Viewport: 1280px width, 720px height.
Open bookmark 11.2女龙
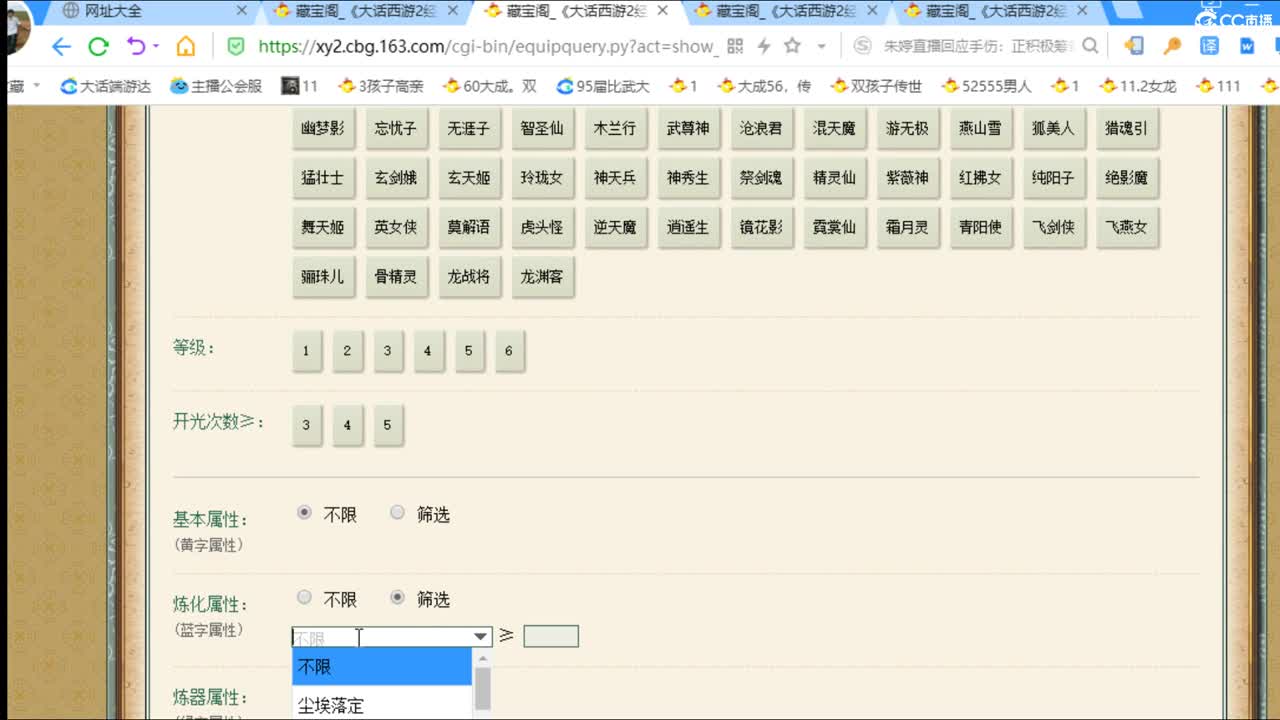pyautogui.click(x=1137, y=86)
